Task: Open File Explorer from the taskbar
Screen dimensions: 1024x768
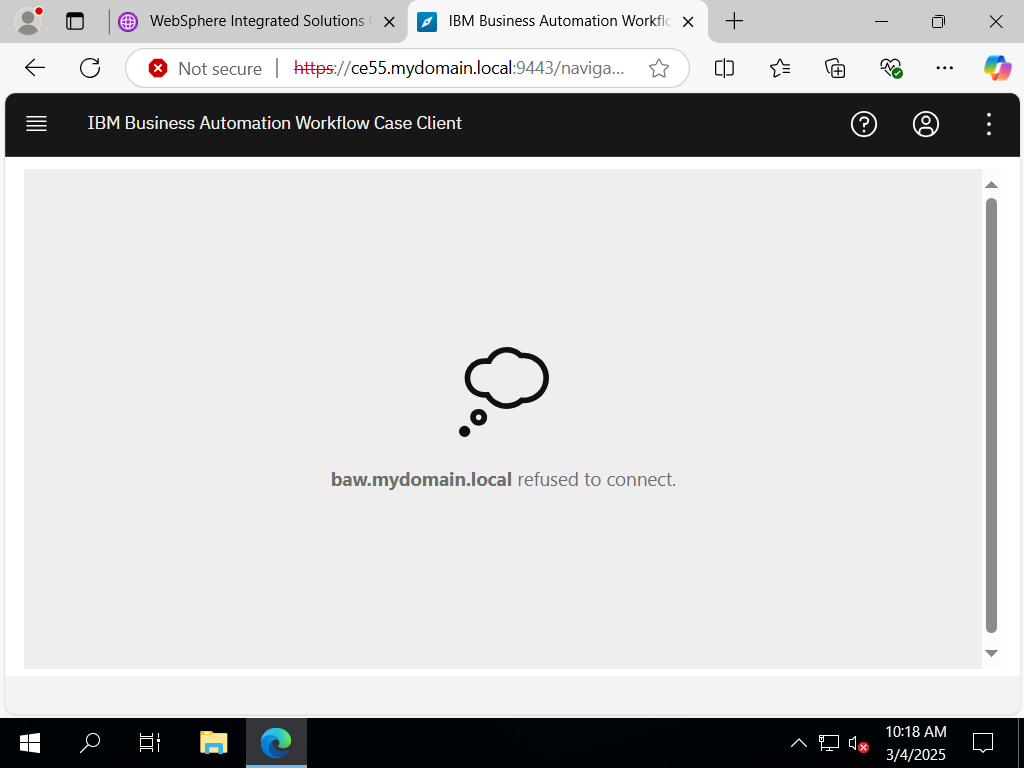Action: tap(213, 743)
